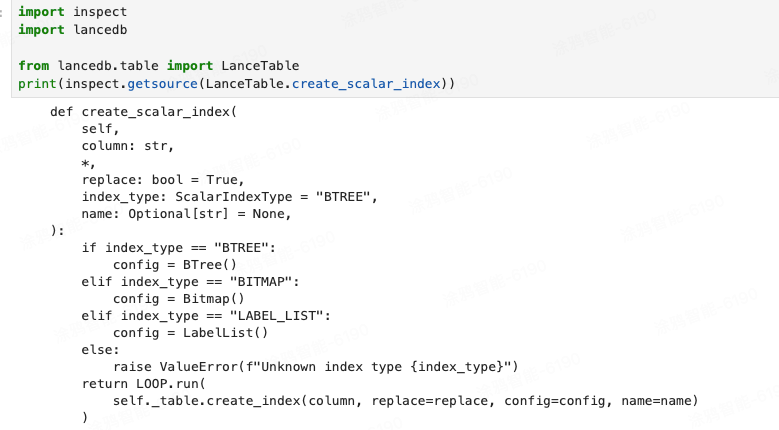
Task: Click the 'else:' output line
Action: point(100,350)
